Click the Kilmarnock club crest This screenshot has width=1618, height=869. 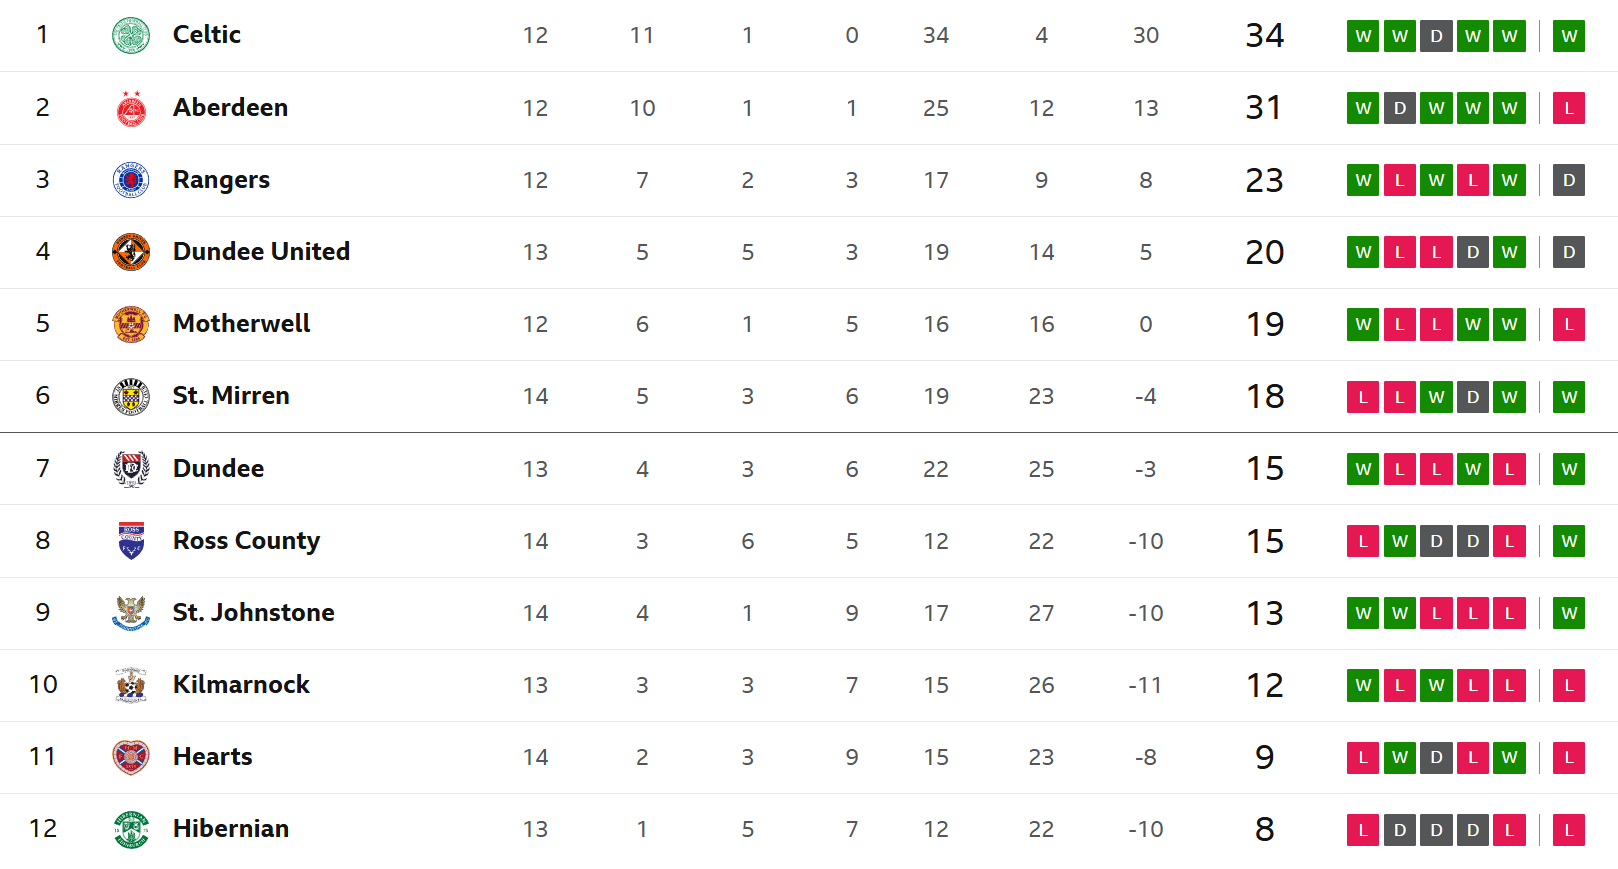131,685
